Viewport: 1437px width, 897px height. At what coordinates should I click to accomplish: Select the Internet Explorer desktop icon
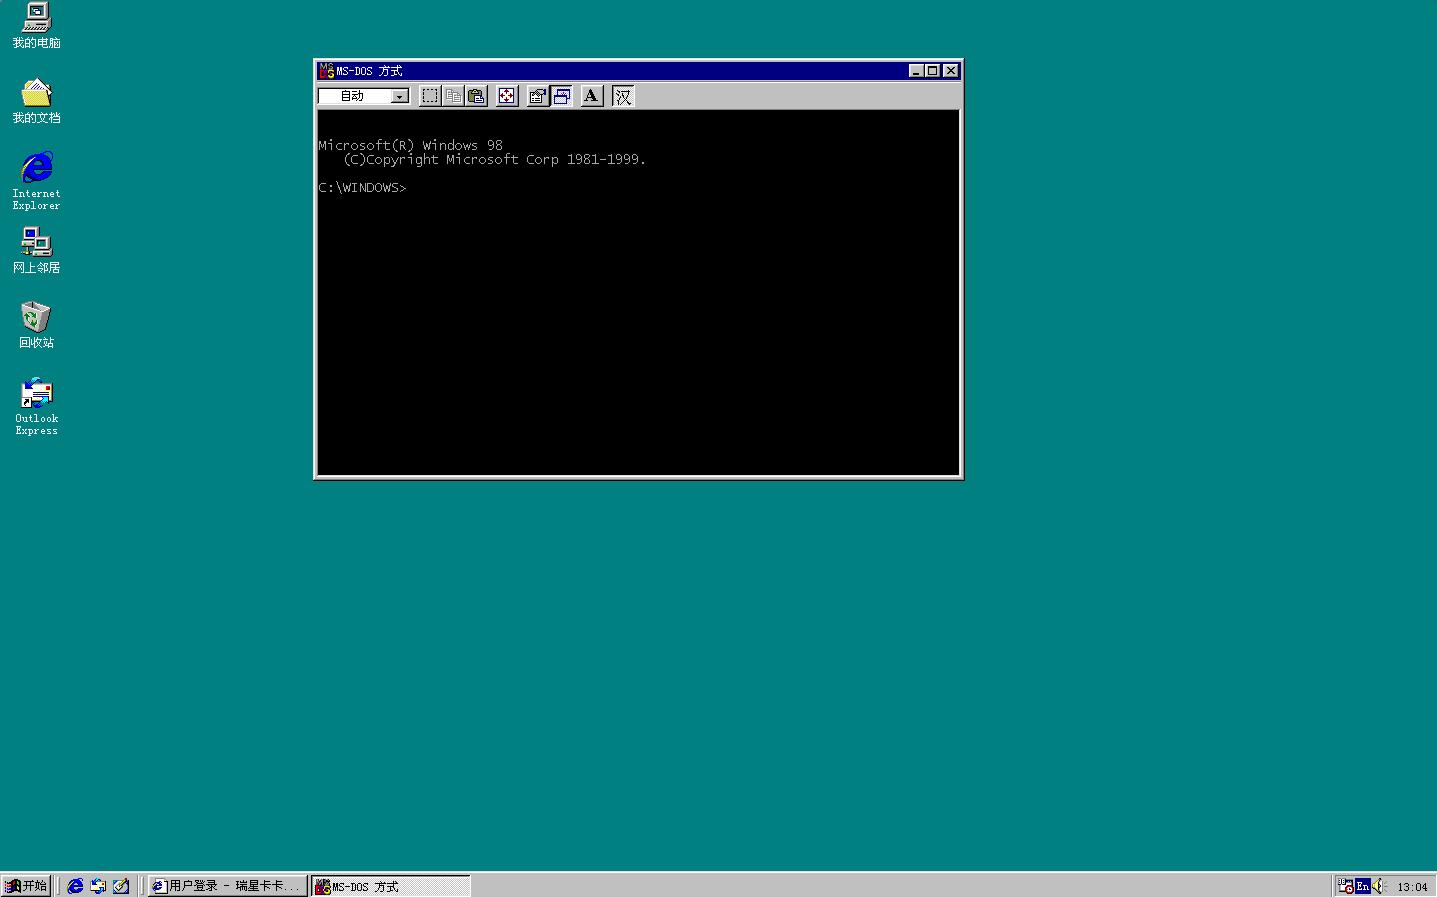[36, 181]
